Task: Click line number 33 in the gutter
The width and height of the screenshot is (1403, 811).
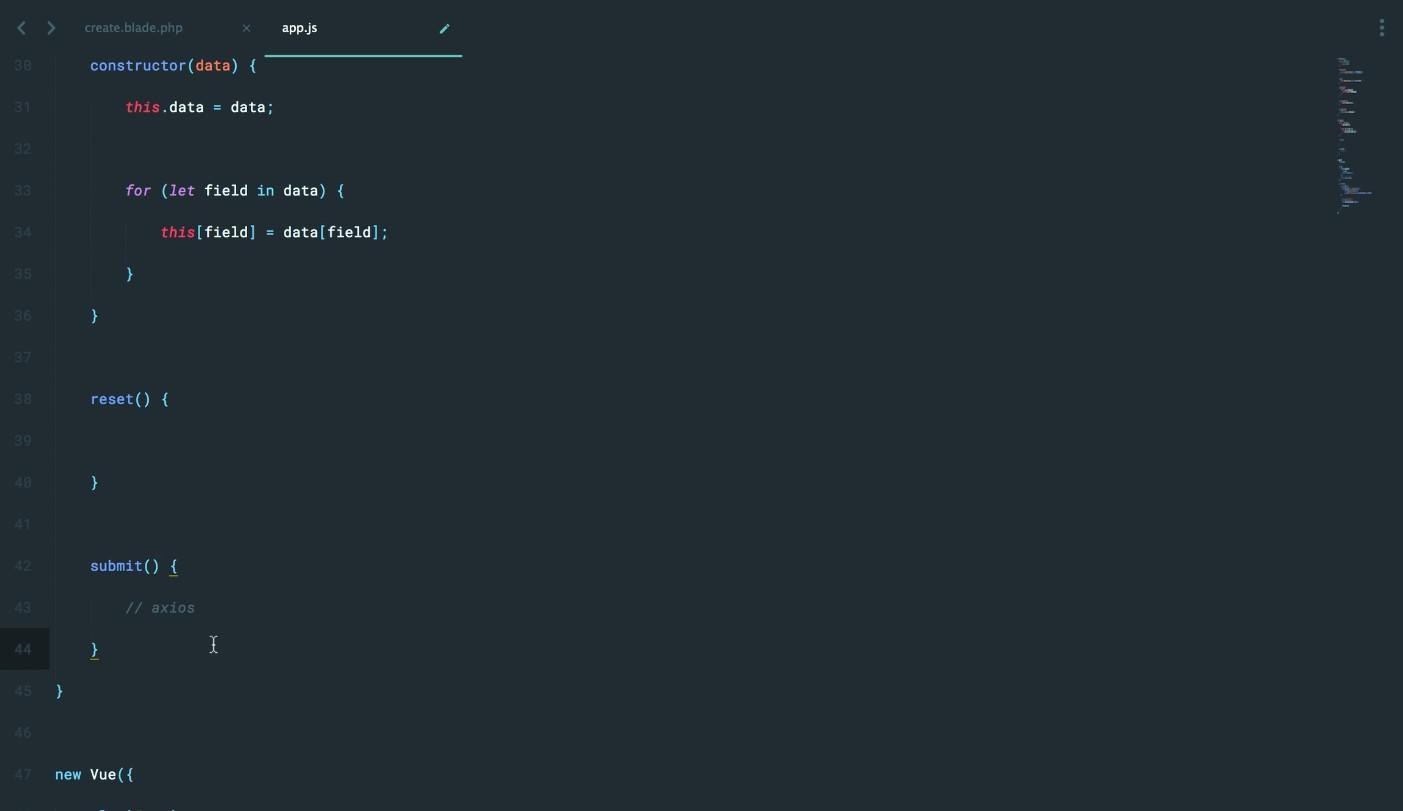Action: [23, 190]
